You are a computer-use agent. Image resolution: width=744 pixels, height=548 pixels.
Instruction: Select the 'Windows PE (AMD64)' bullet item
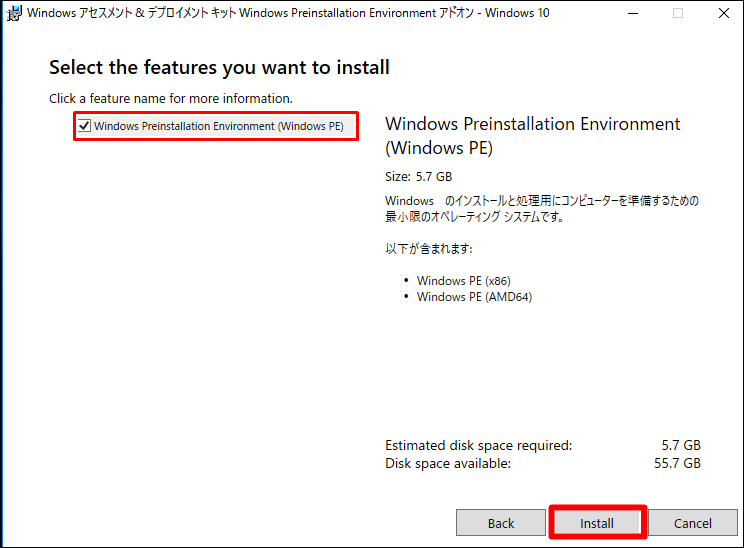(474, 297)
